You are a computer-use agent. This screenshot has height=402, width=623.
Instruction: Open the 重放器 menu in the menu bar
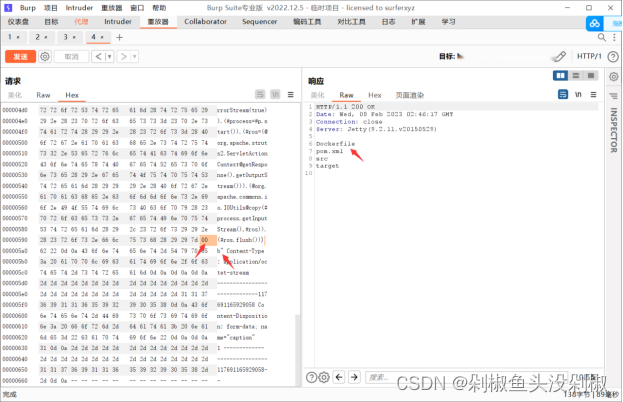click(112, 8)
